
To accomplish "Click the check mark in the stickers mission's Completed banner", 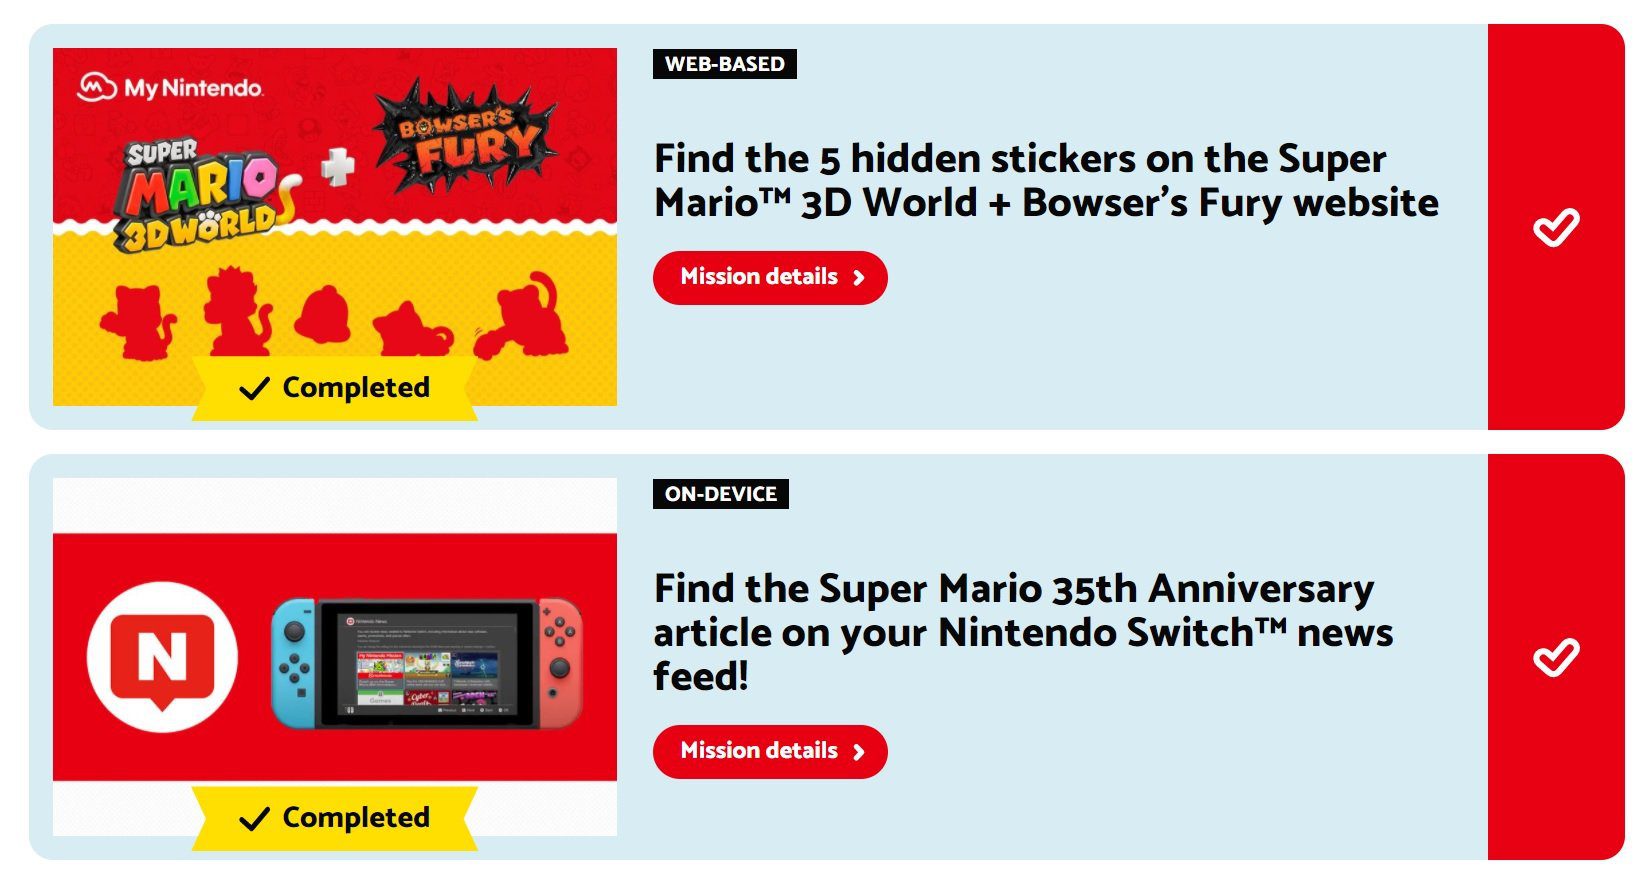I will coord(254,388).
